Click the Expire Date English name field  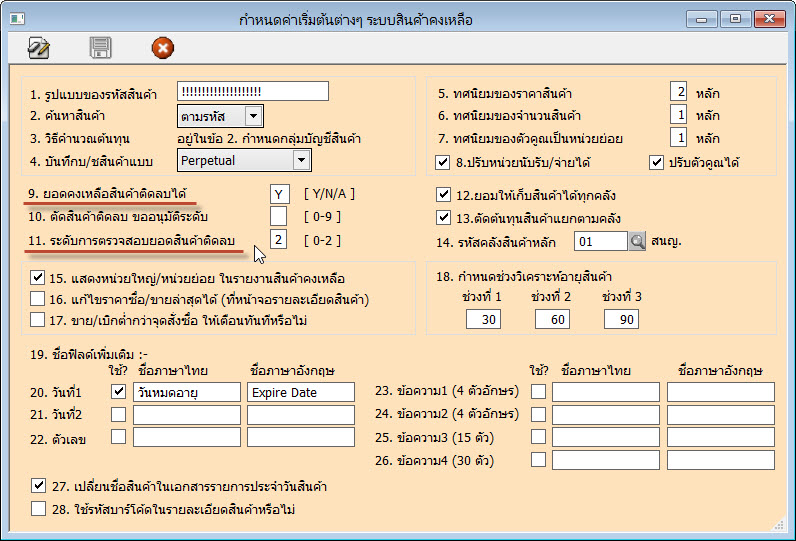point(301,392)
